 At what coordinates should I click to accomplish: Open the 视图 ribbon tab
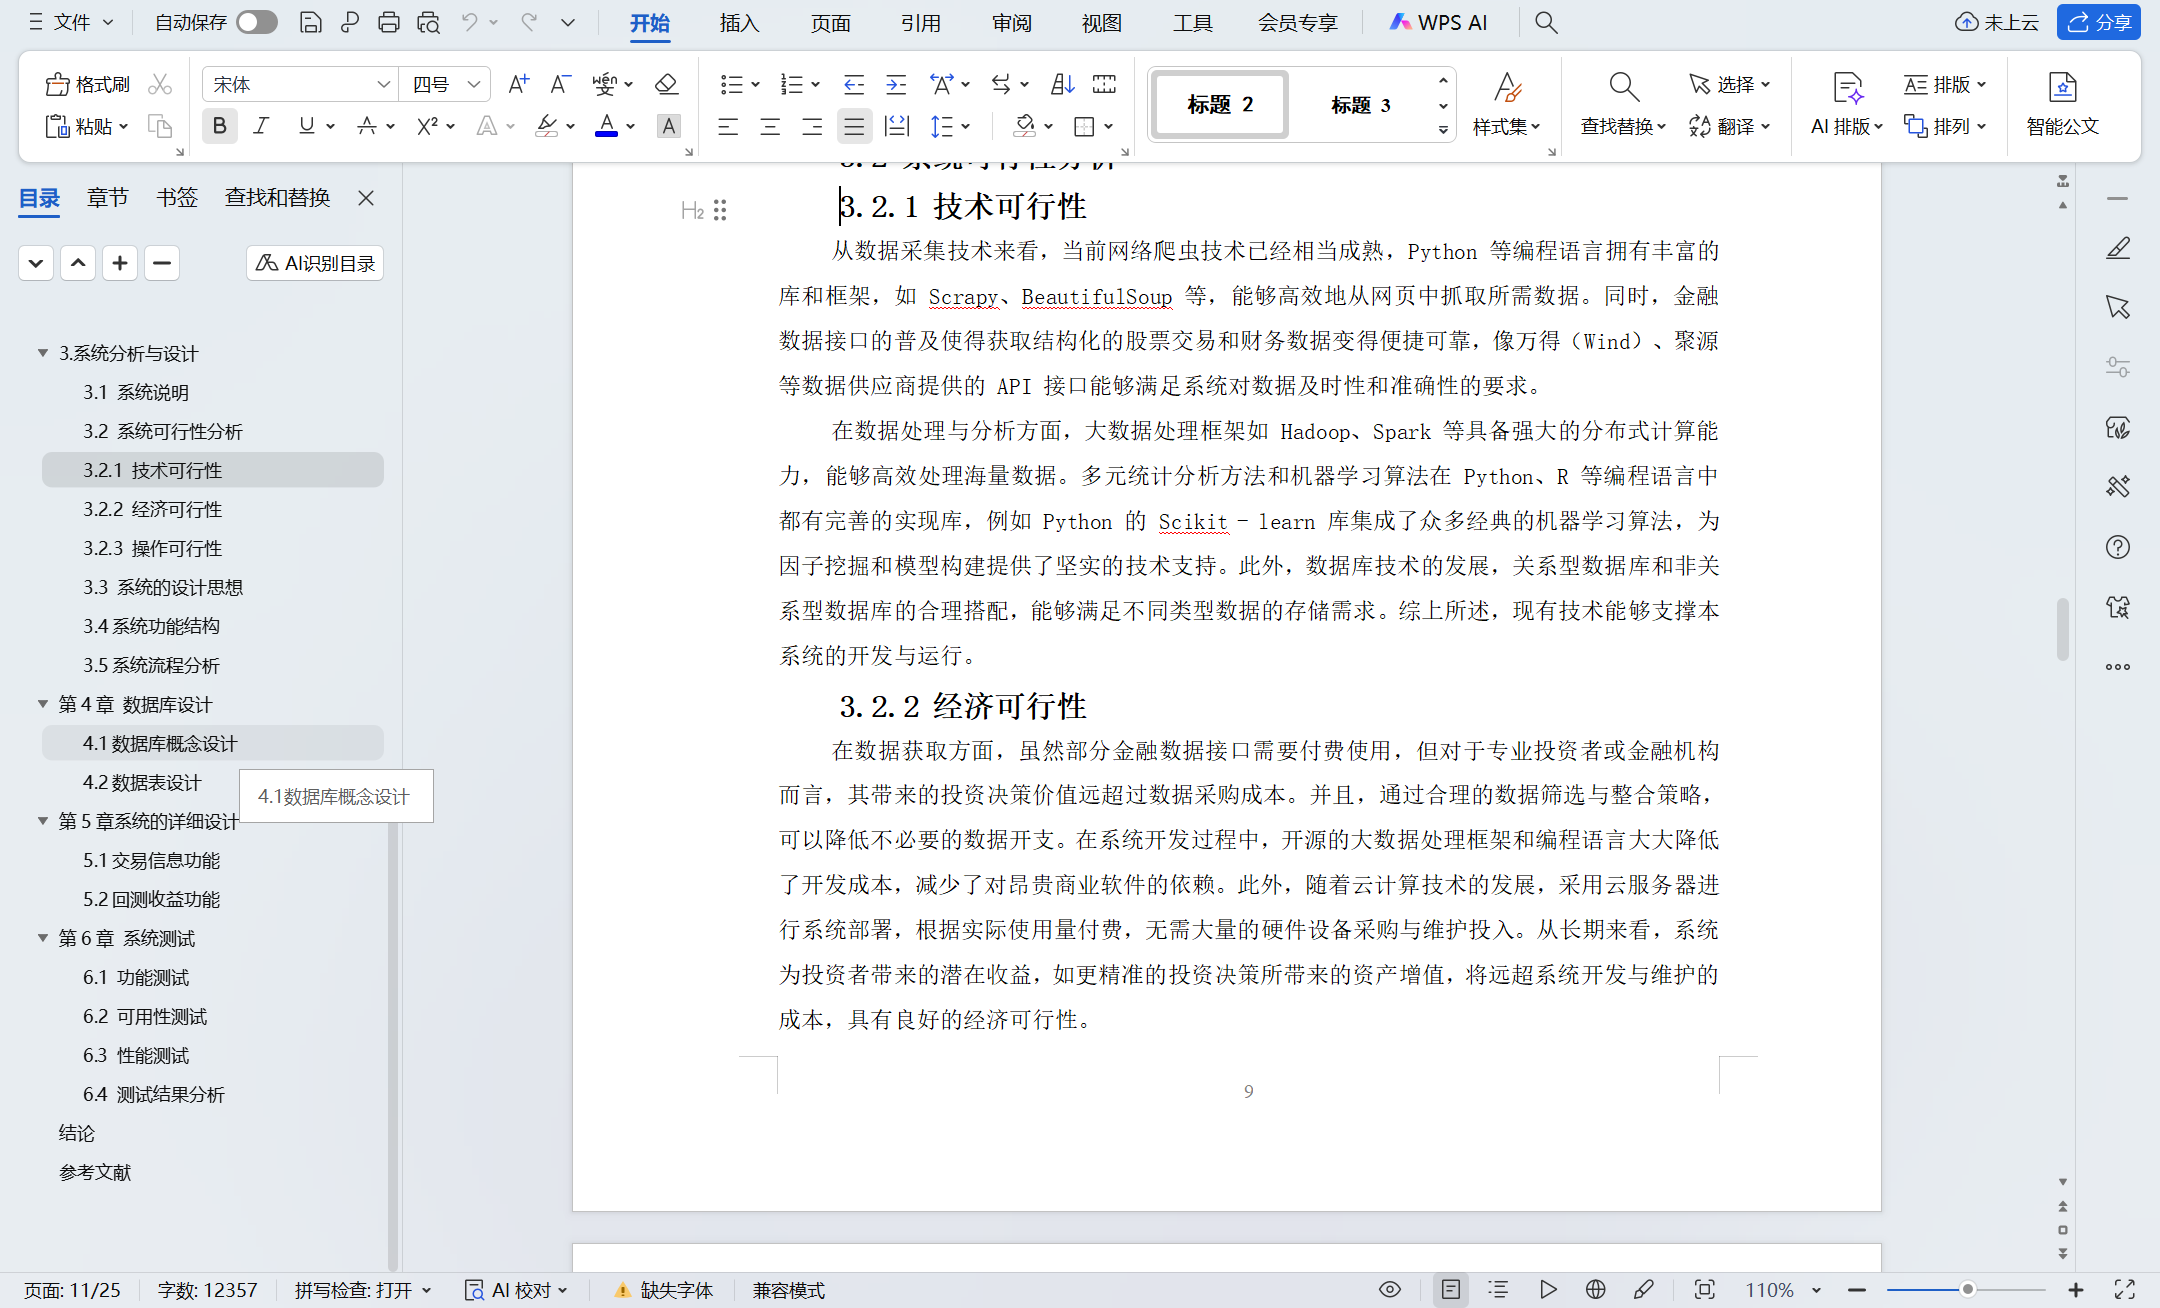pyautogui.click(x=1101, y=22)
